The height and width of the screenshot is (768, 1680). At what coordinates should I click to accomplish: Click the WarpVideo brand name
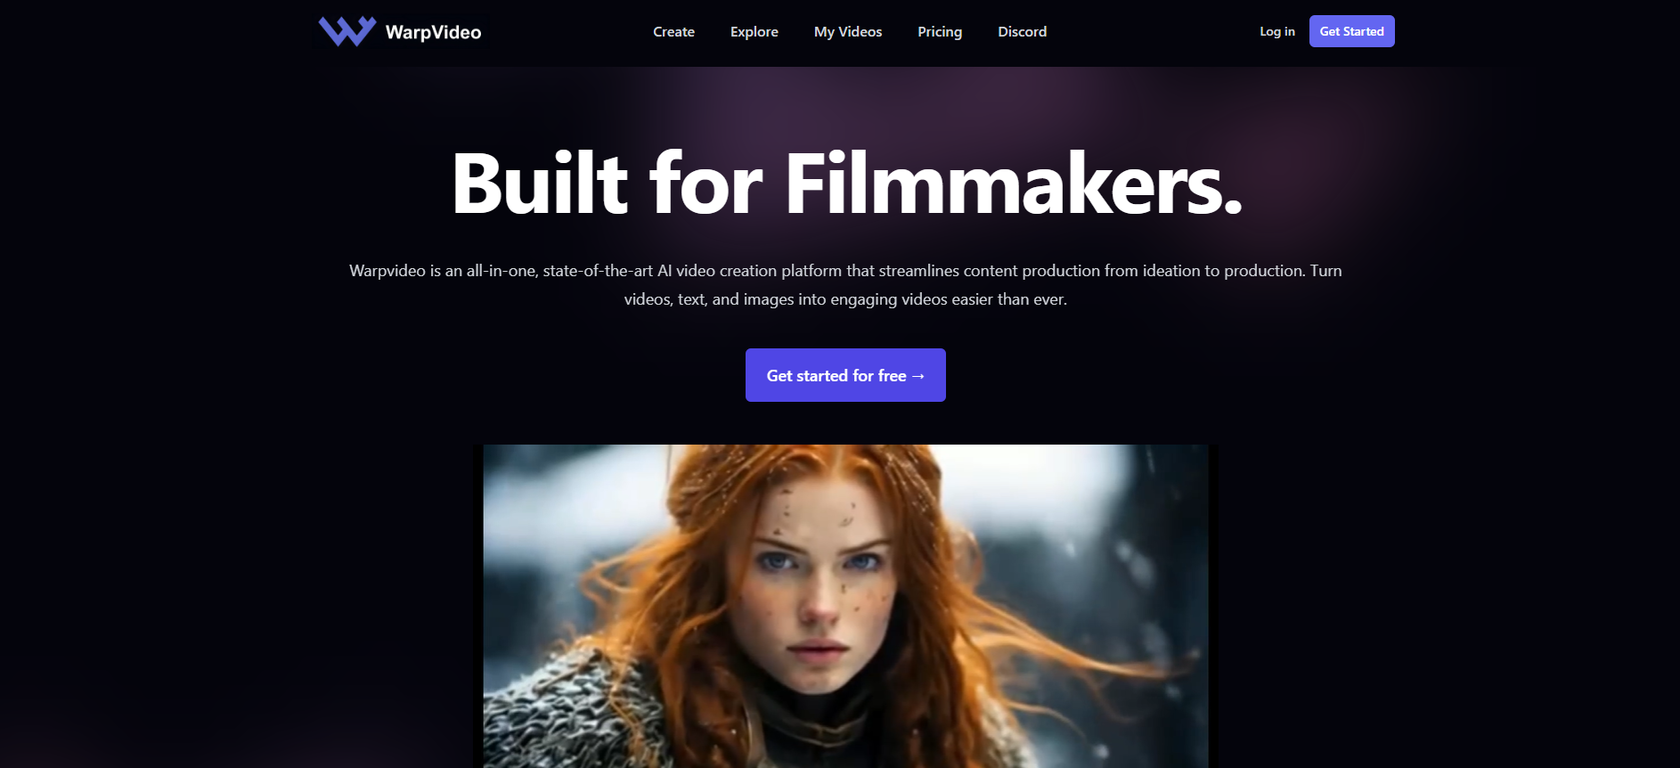point(433,32)
